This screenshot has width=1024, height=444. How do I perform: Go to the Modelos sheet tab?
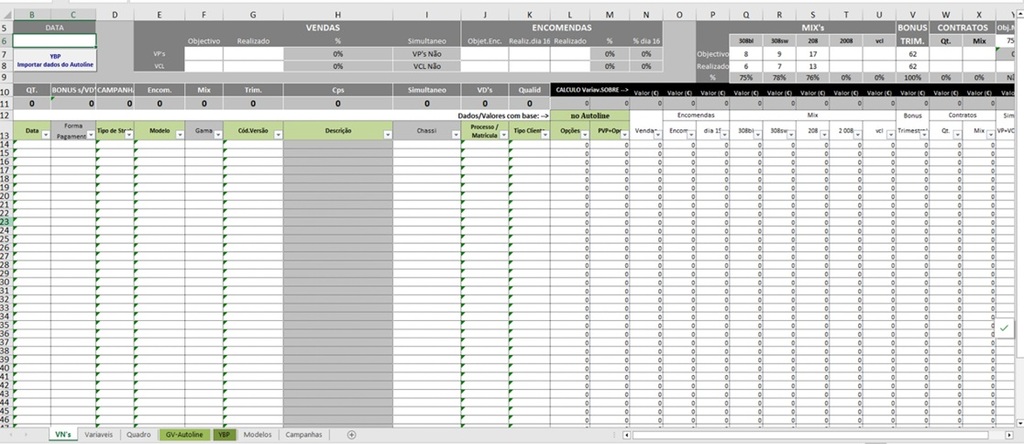[x=257, y=435]
